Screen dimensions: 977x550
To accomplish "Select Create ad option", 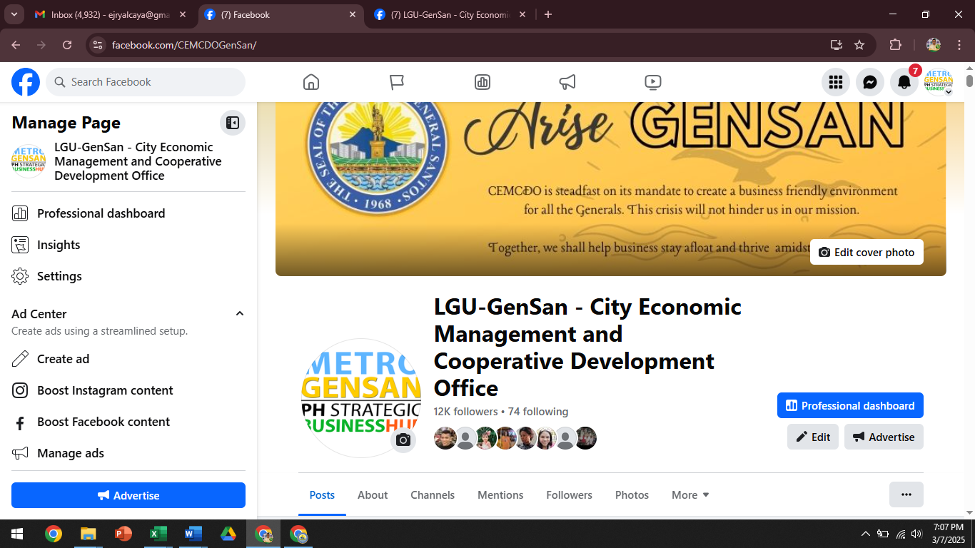I will 128,359.
